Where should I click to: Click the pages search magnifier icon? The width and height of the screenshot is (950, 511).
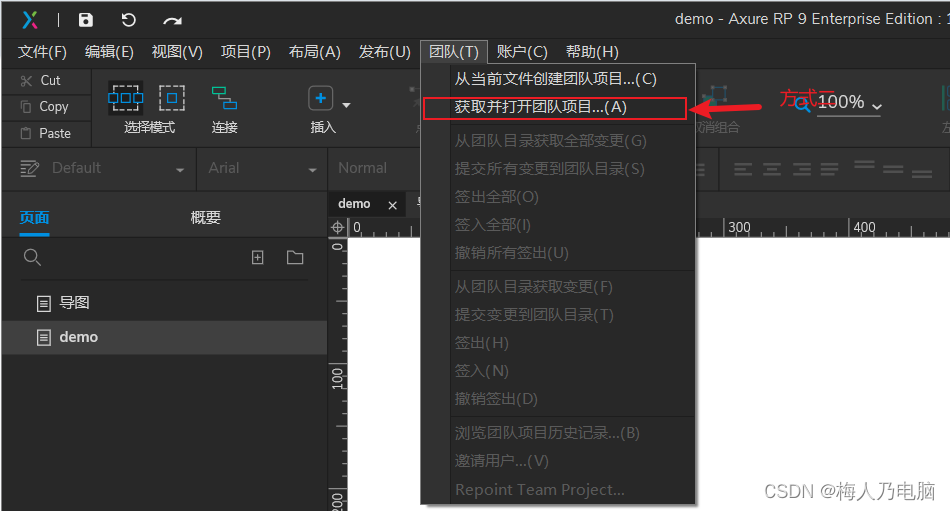[x=32, y=258]
